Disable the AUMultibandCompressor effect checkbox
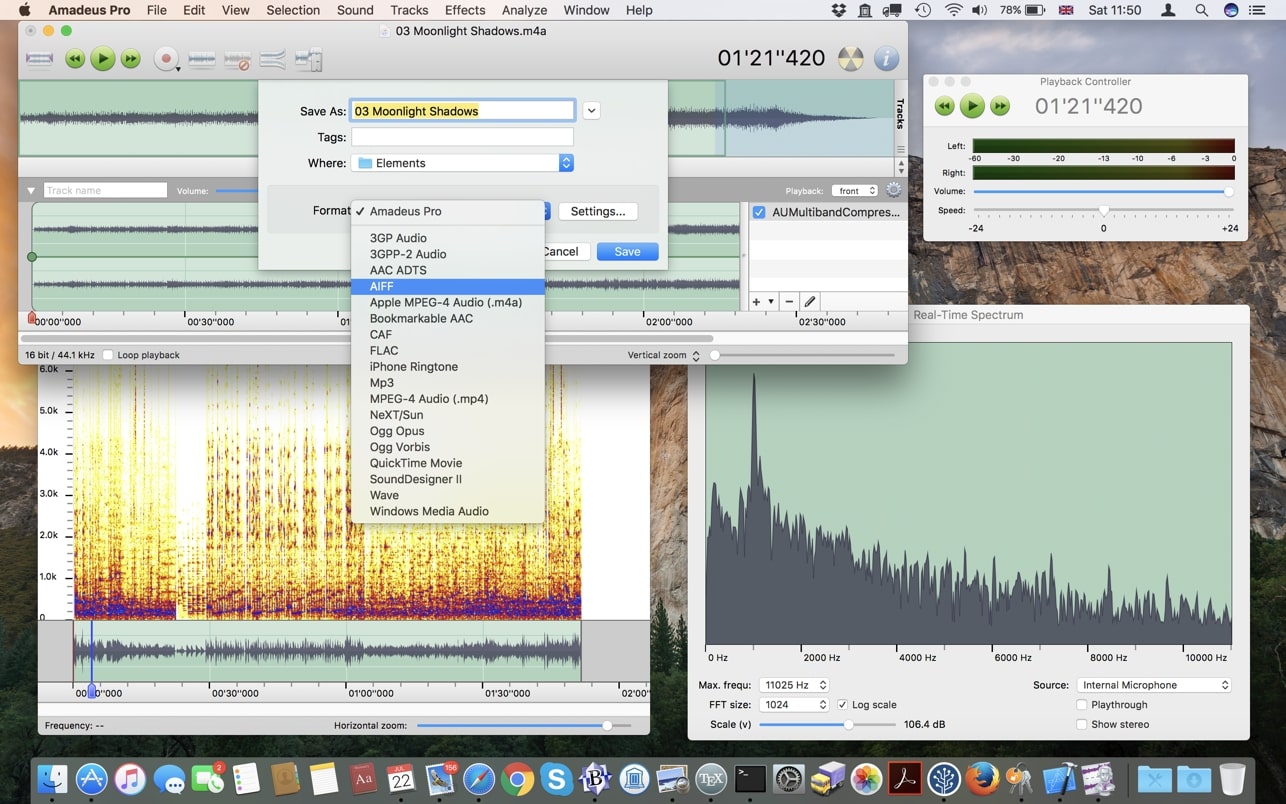The width and height of the screenshot is (1286, 804). point(758,212)
